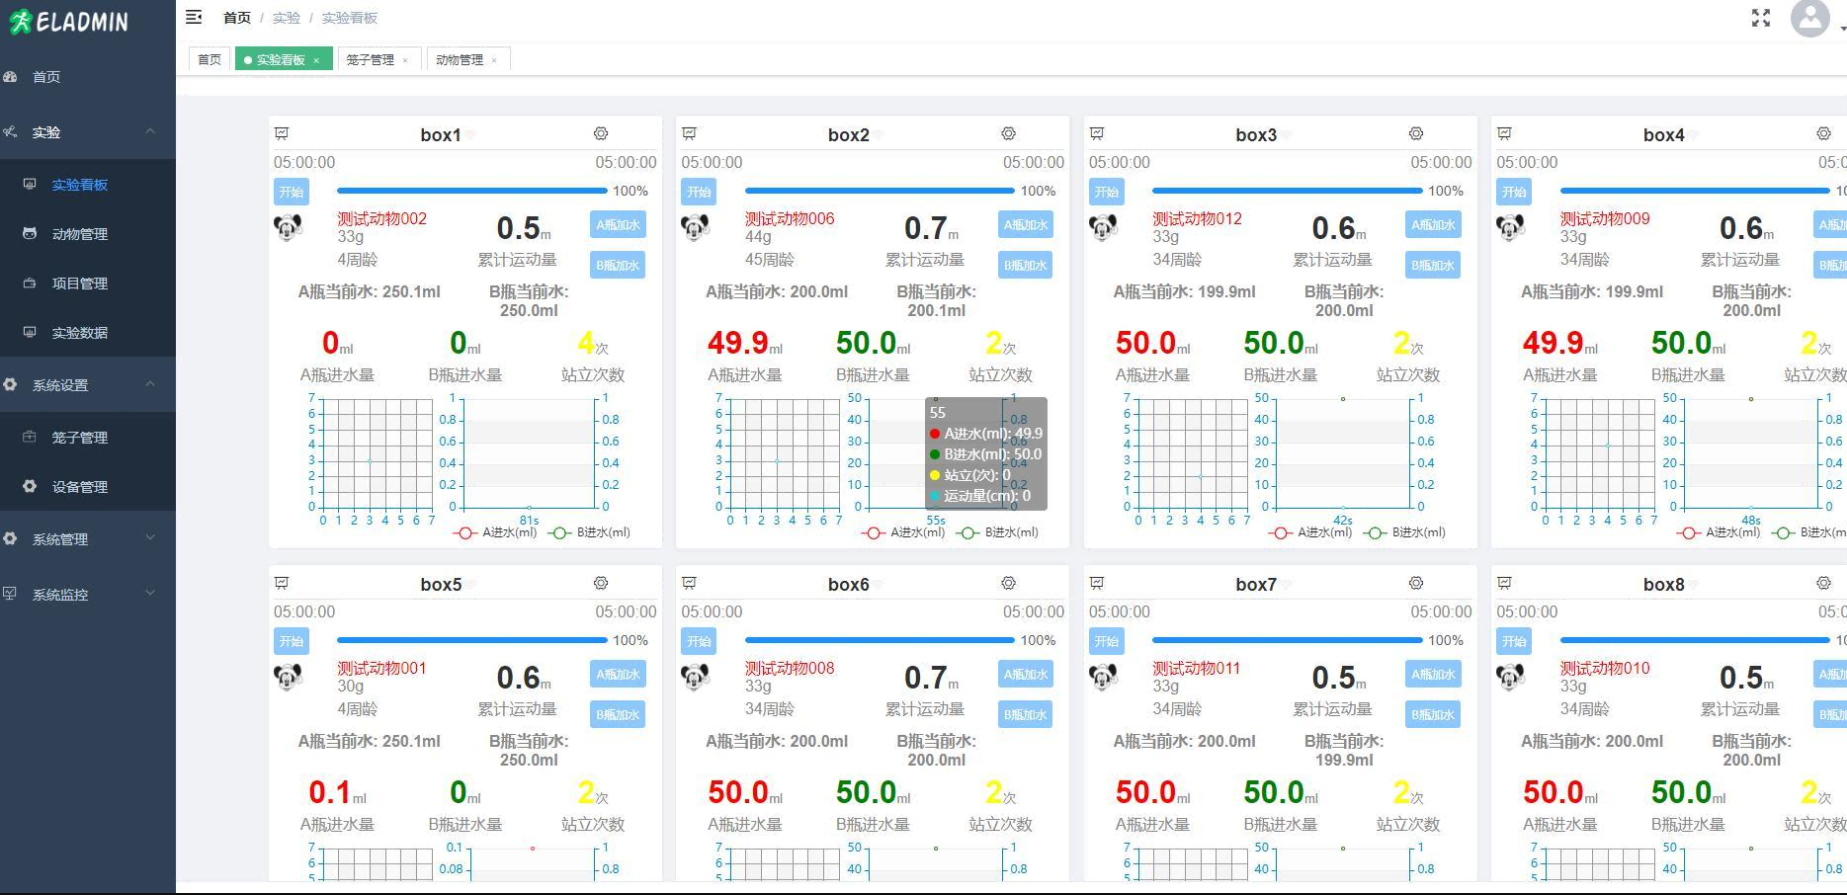Click box3 progress bar at 100%

tap(1287, 190)
